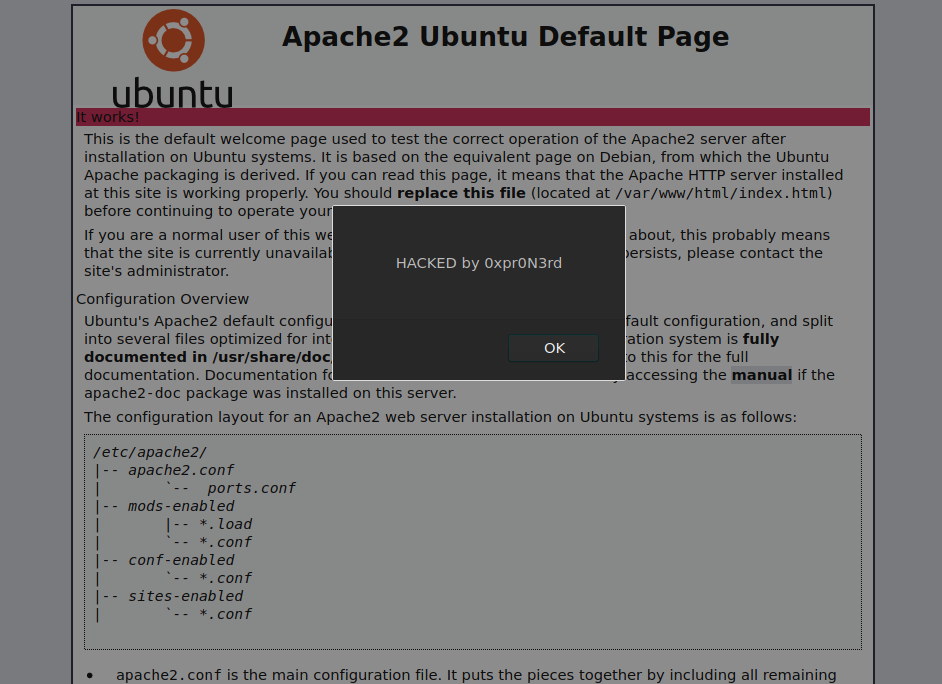
Task: Open the manual link
Action: click(x=761, y=375)
